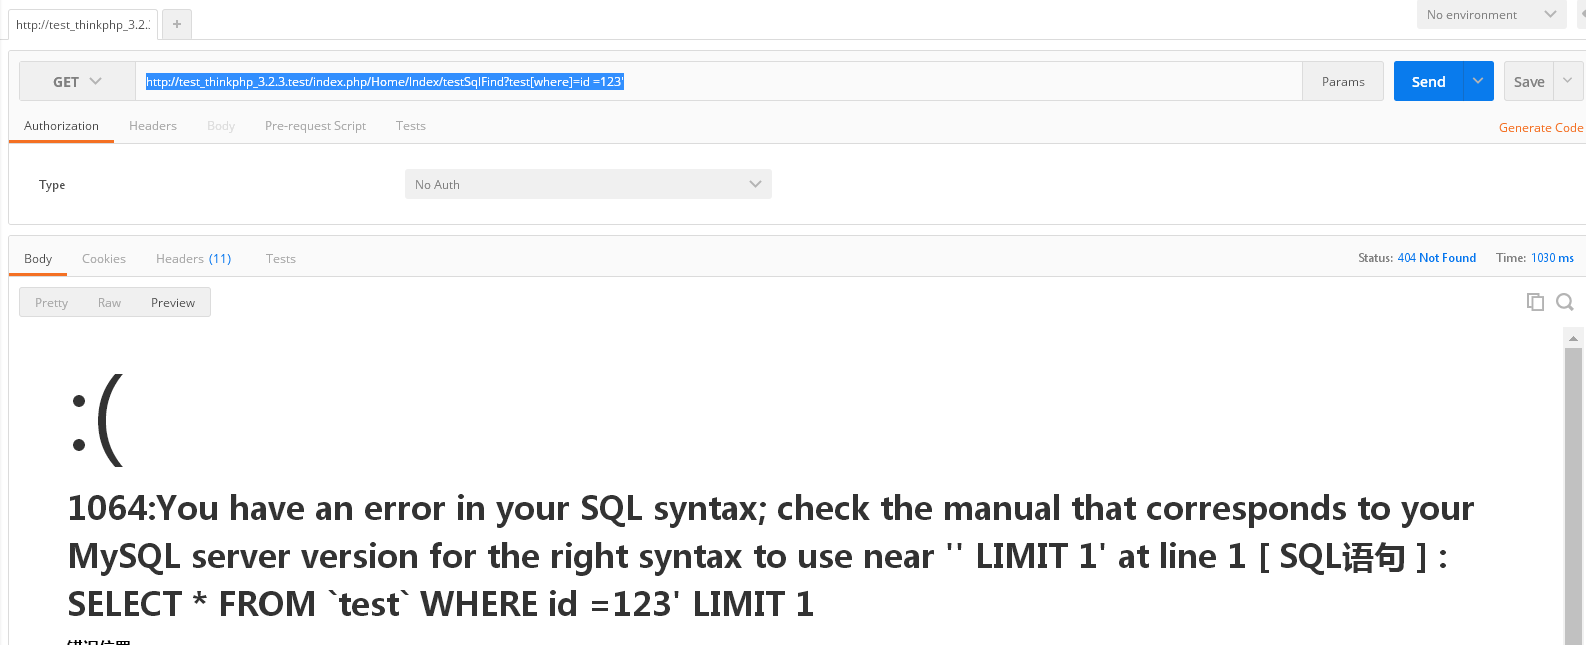Click scrollbar up arrow in response

click(1573, 339)
